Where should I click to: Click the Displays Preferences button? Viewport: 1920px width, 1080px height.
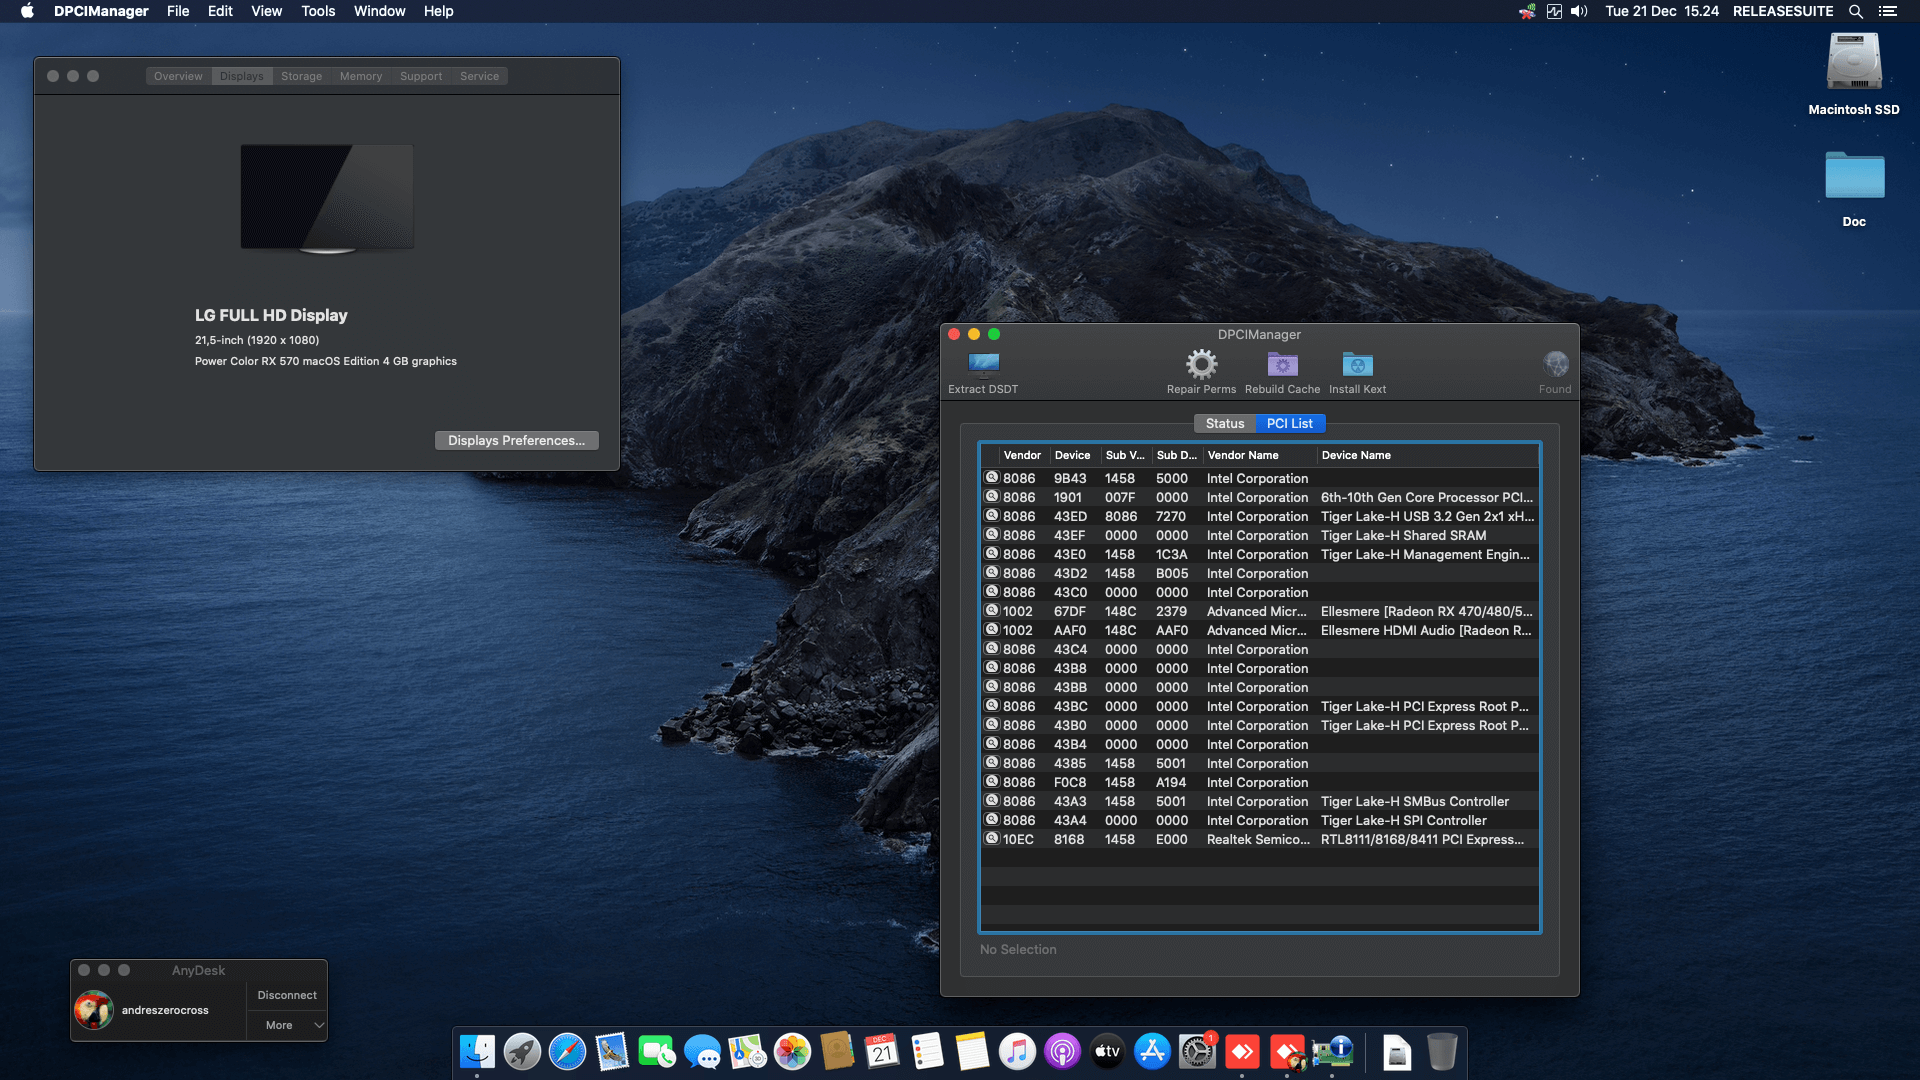(x=516, y=440)
